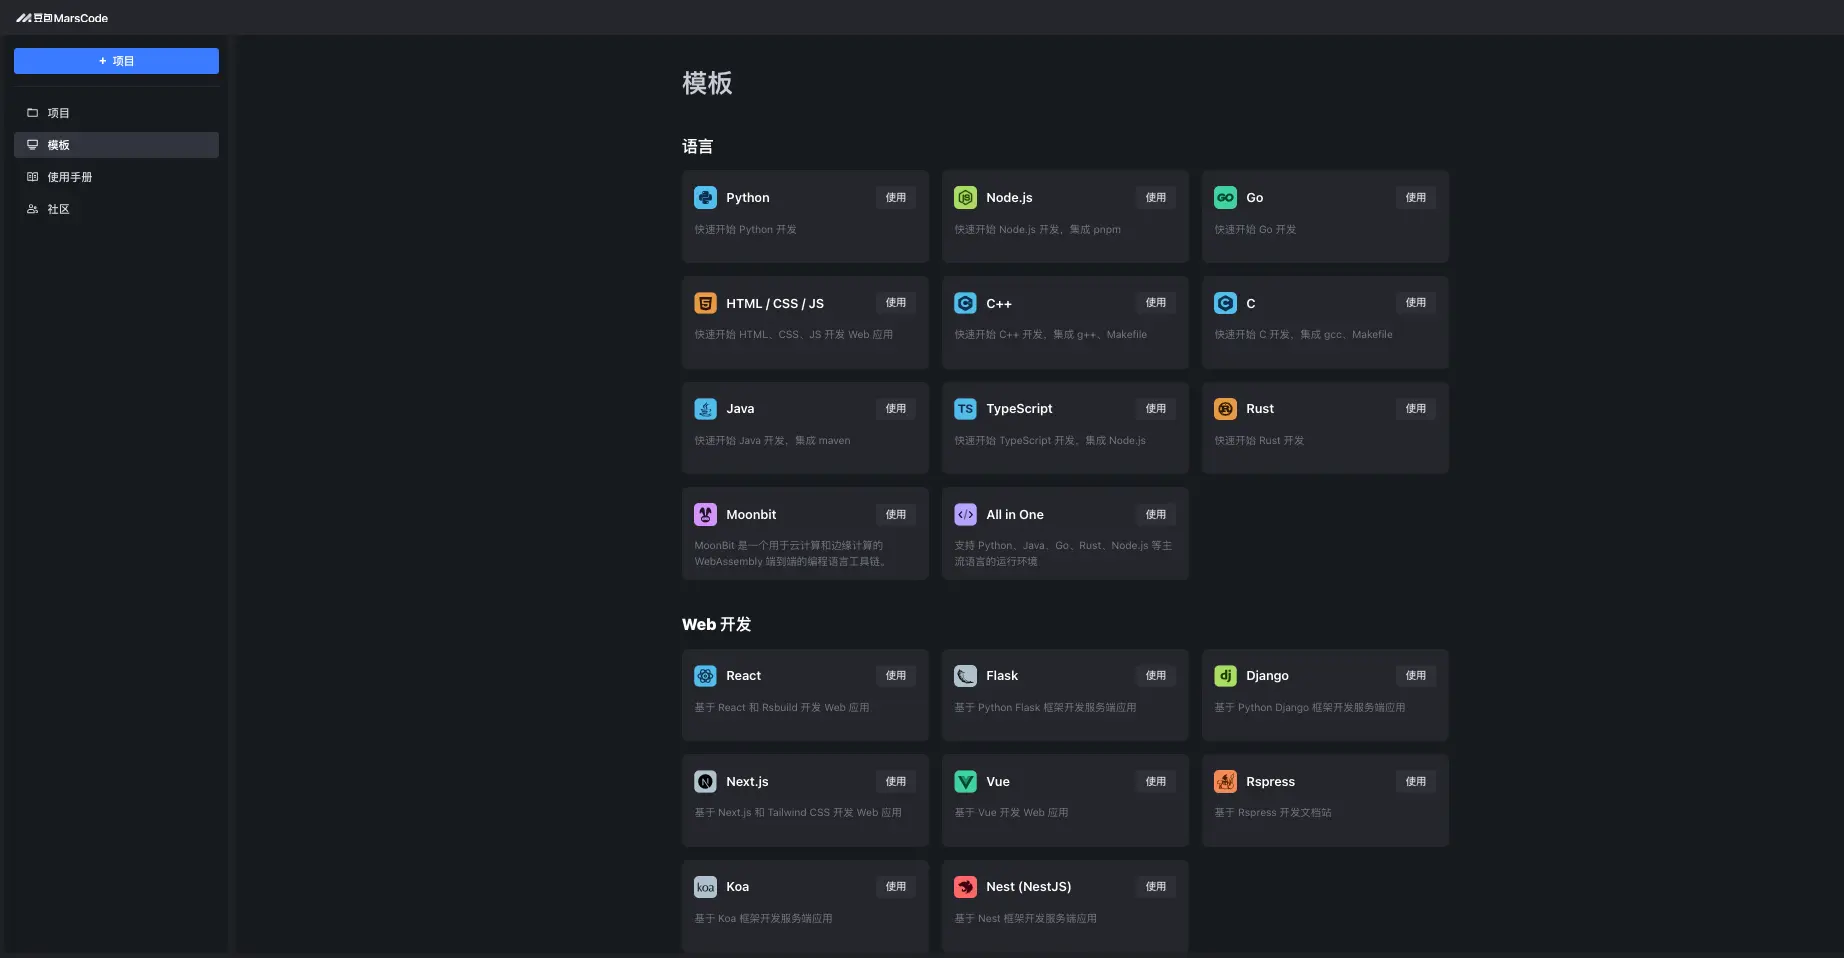The width and height of the screenshot is (1844, 958).
Task: Click the folder icon beside 项目 in sidebar
Action: pyautogui.click(x=32, y=113)
